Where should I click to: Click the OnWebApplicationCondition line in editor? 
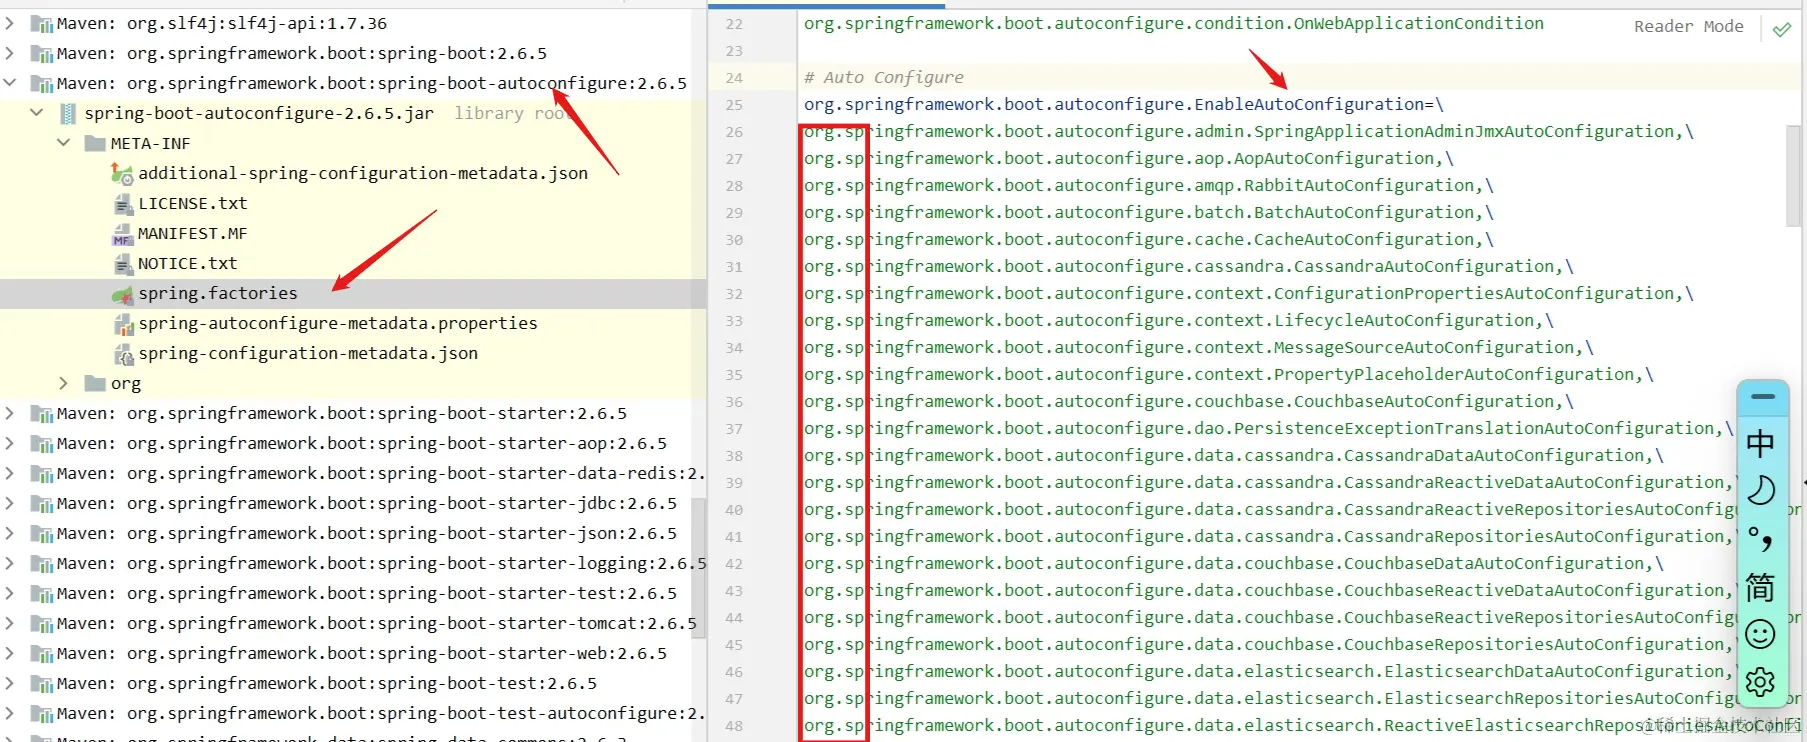pos(1174,23)
